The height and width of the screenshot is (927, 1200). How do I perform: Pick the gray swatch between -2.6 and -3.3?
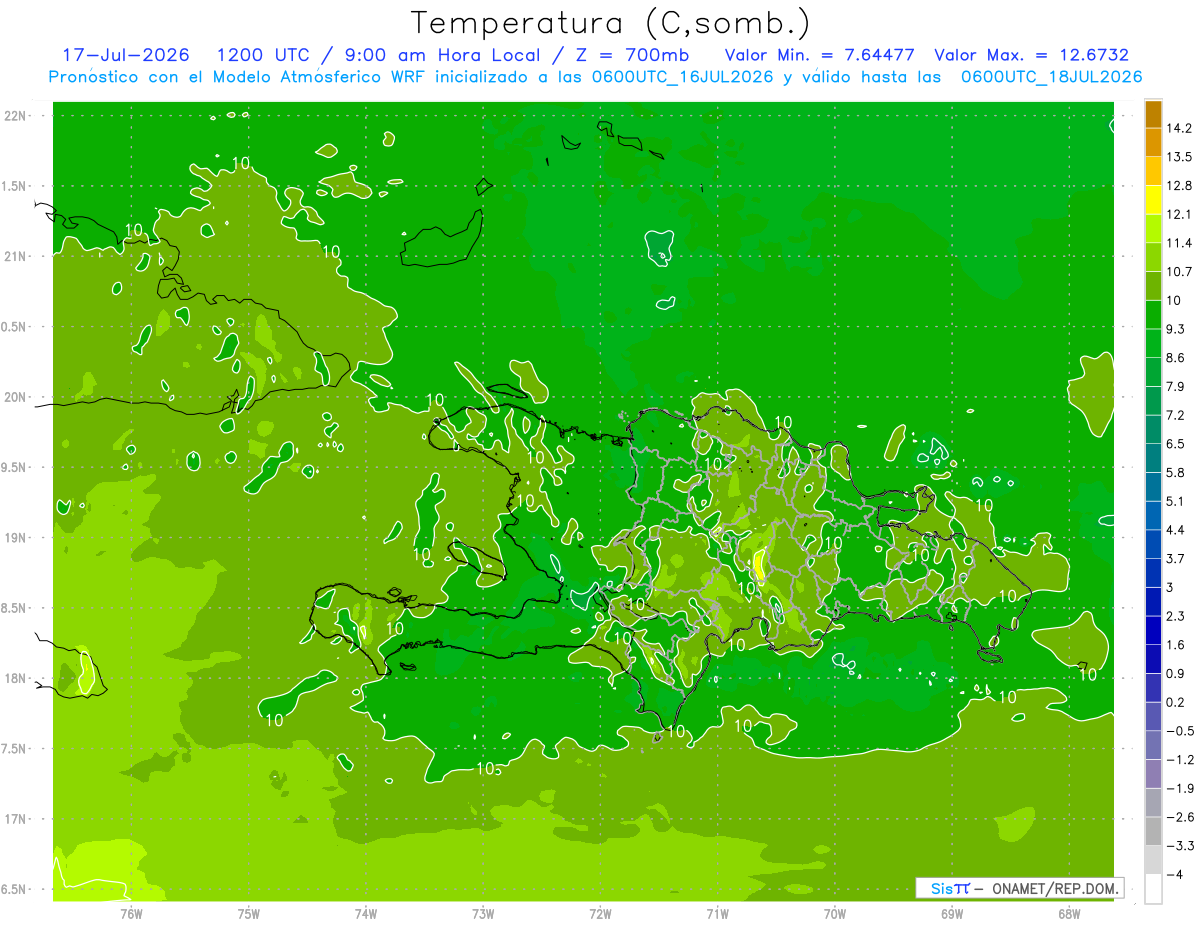point(1153,831)
